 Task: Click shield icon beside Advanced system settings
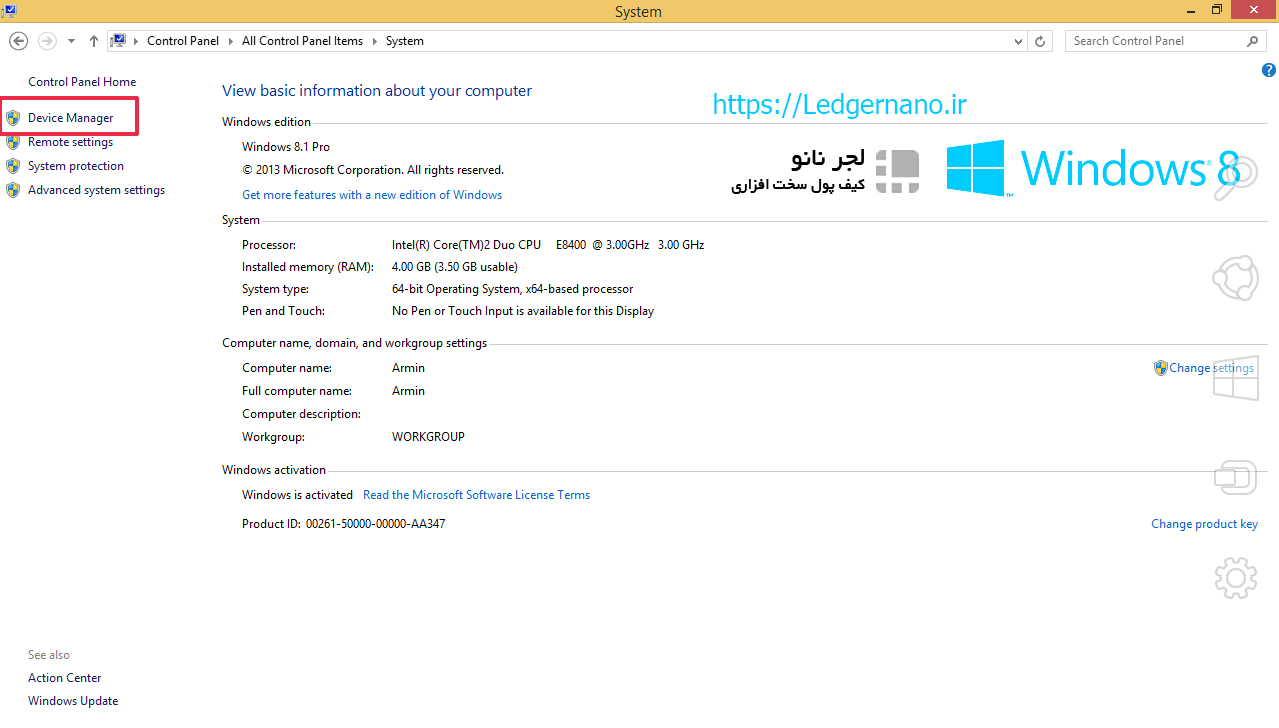[x=13, y=190]
